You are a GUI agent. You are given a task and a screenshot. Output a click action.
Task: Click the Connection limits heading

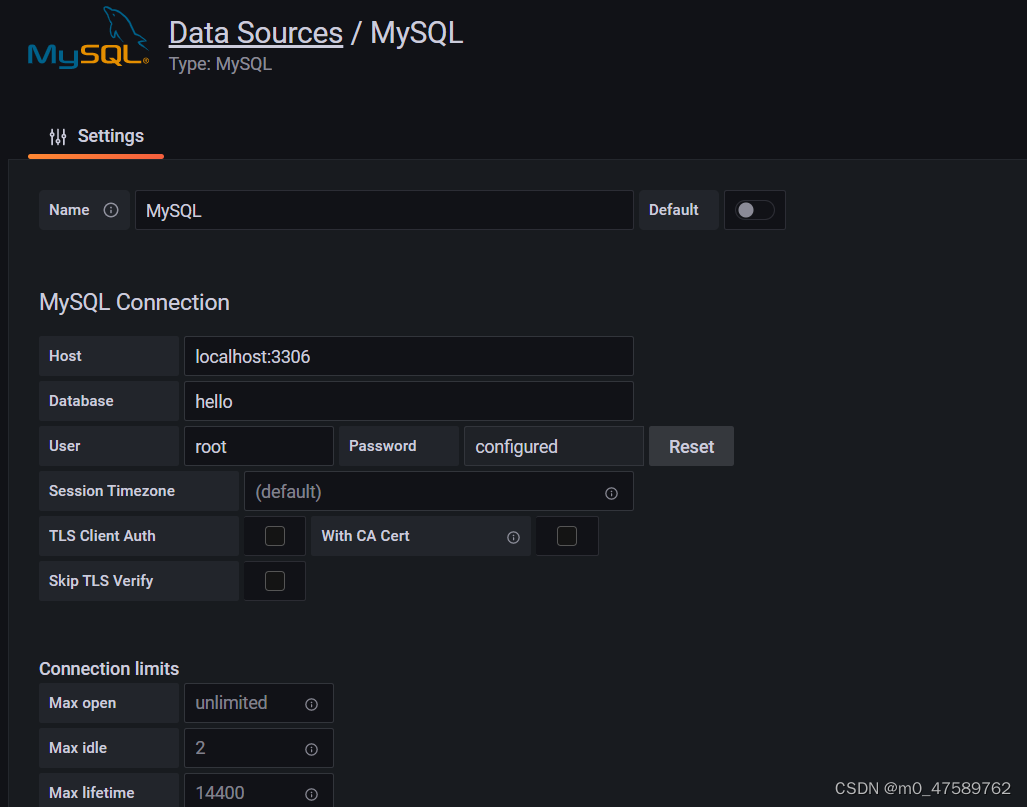(109, 669)
